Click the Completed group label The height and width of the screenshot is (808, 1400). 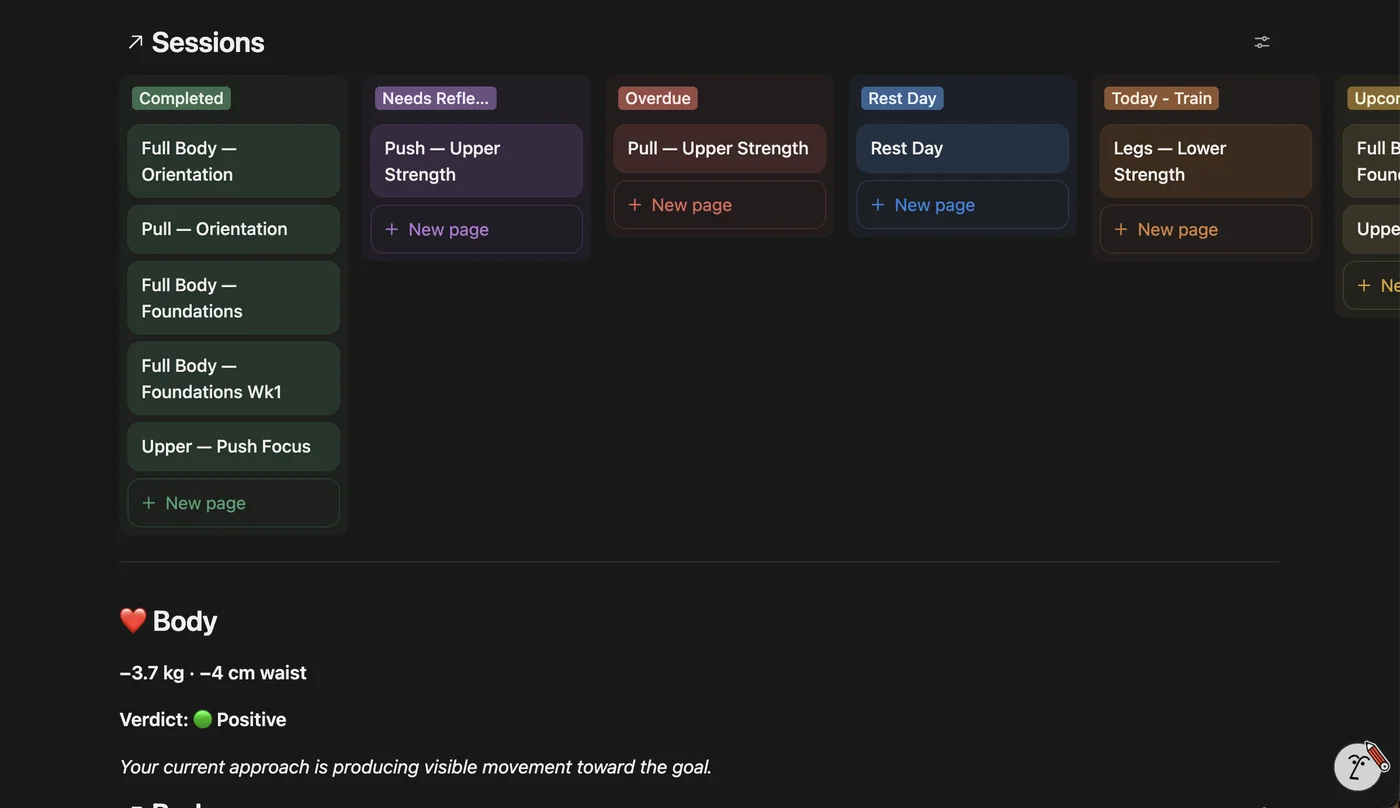(181, 98)
